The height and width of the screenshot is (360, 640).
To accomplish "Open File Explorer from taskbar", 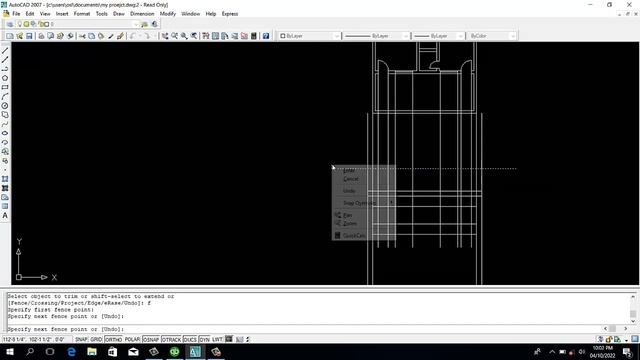I will pyautogui.click(x=92, y=352).
